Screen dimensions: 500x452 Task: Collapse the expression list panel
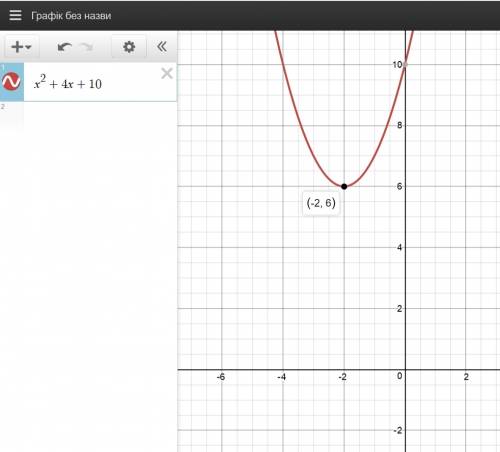pos(162,46)
